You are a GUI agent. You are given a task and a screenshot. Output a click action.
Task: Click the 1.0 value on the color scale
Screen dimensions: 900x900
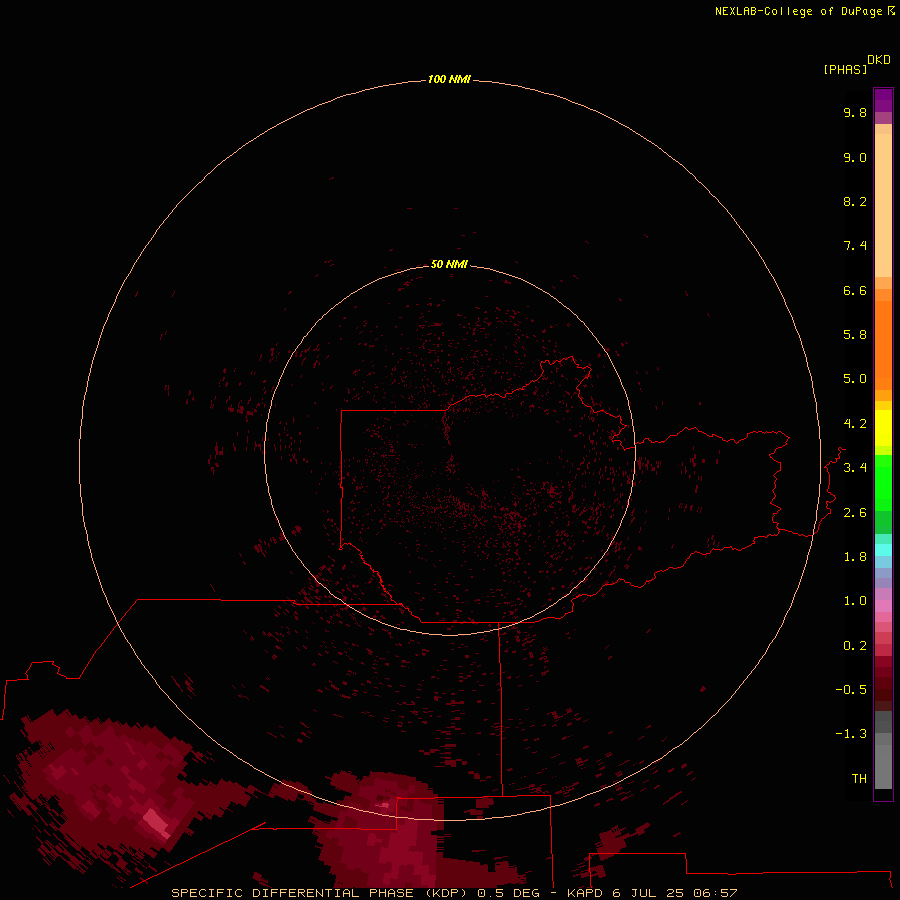tap(855, 601)
